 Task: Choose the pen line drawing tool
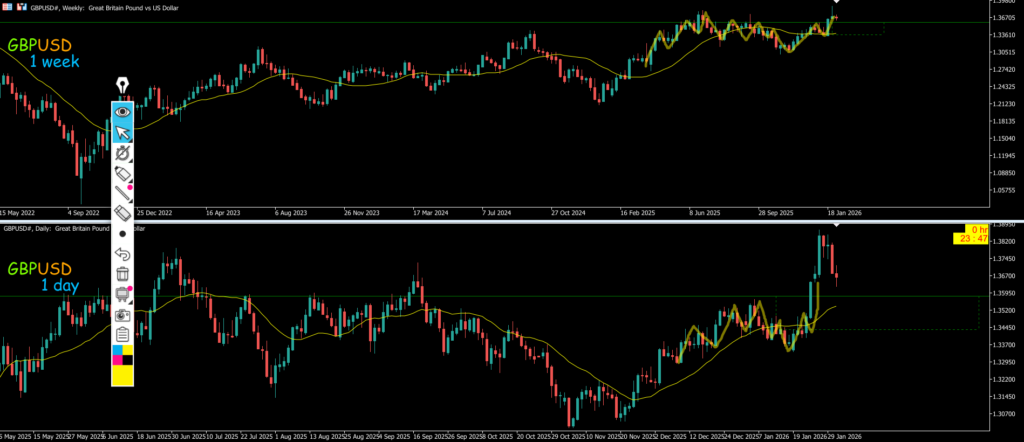click(x=123, y=193)
